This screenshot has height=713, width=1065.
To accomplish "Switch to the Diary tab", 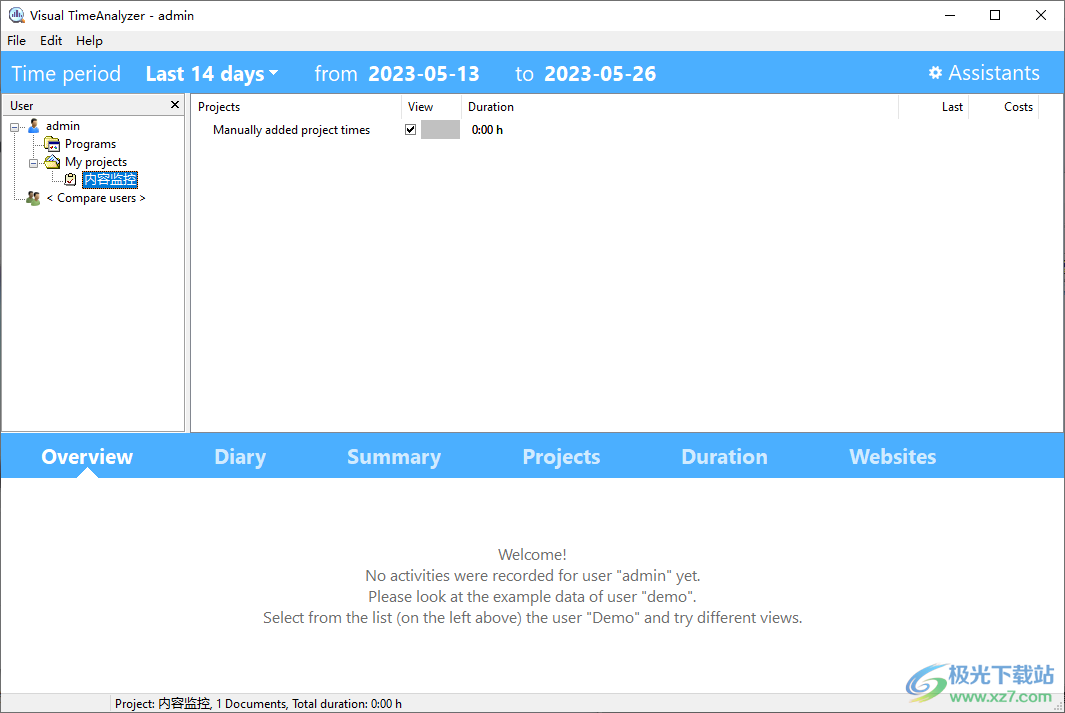I will coord(239,456).
